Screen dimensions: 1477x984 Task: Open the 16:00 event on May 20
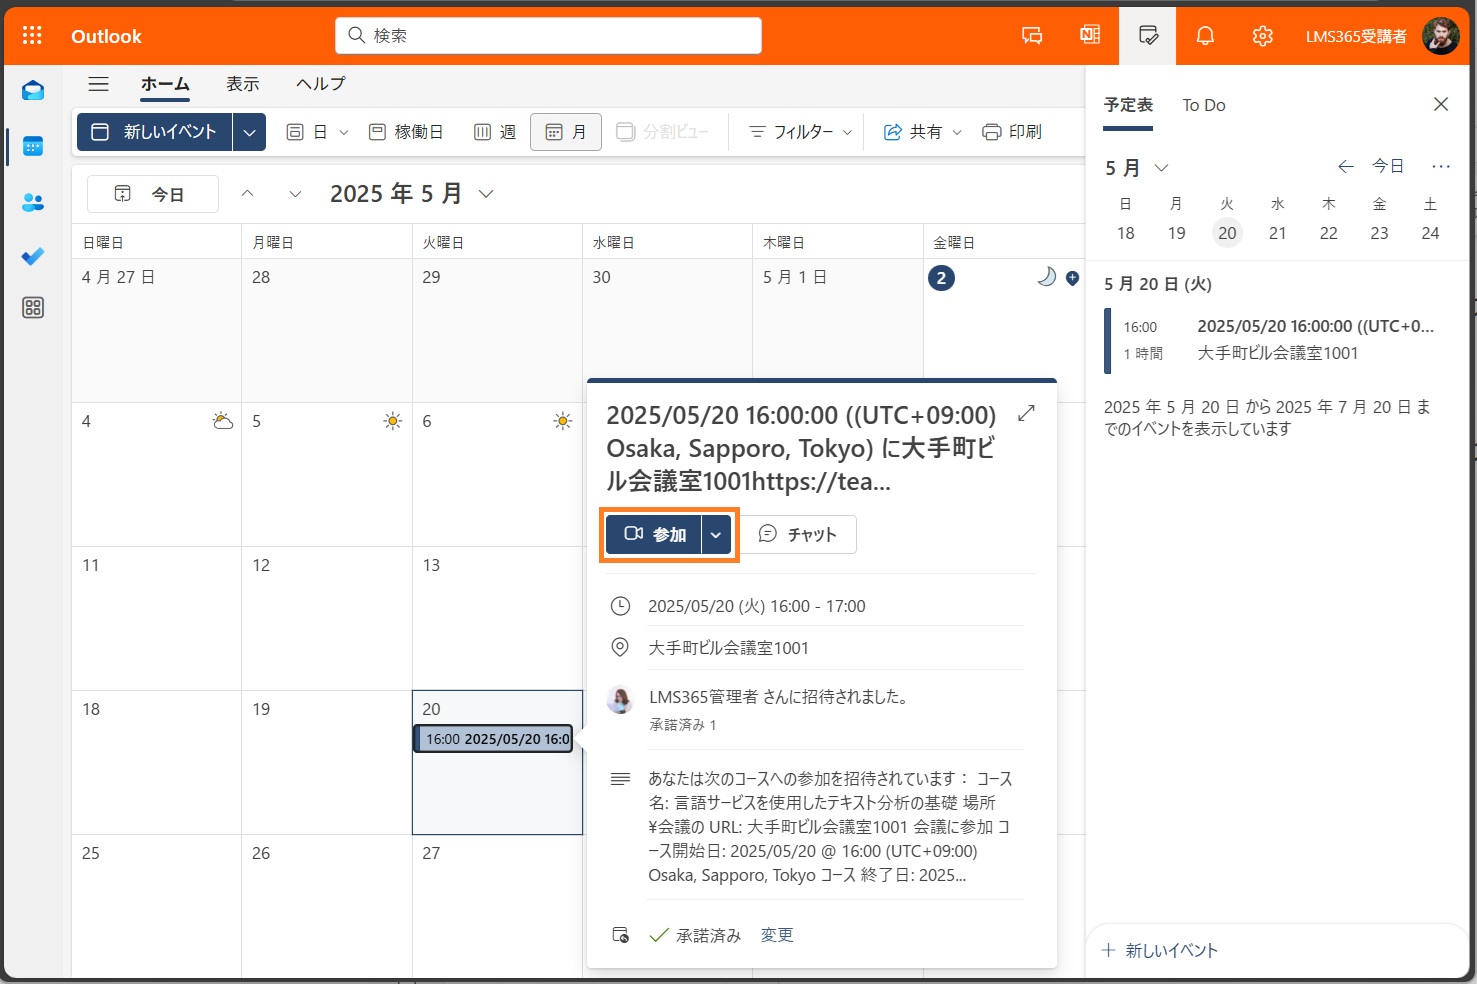coord(494,739)
